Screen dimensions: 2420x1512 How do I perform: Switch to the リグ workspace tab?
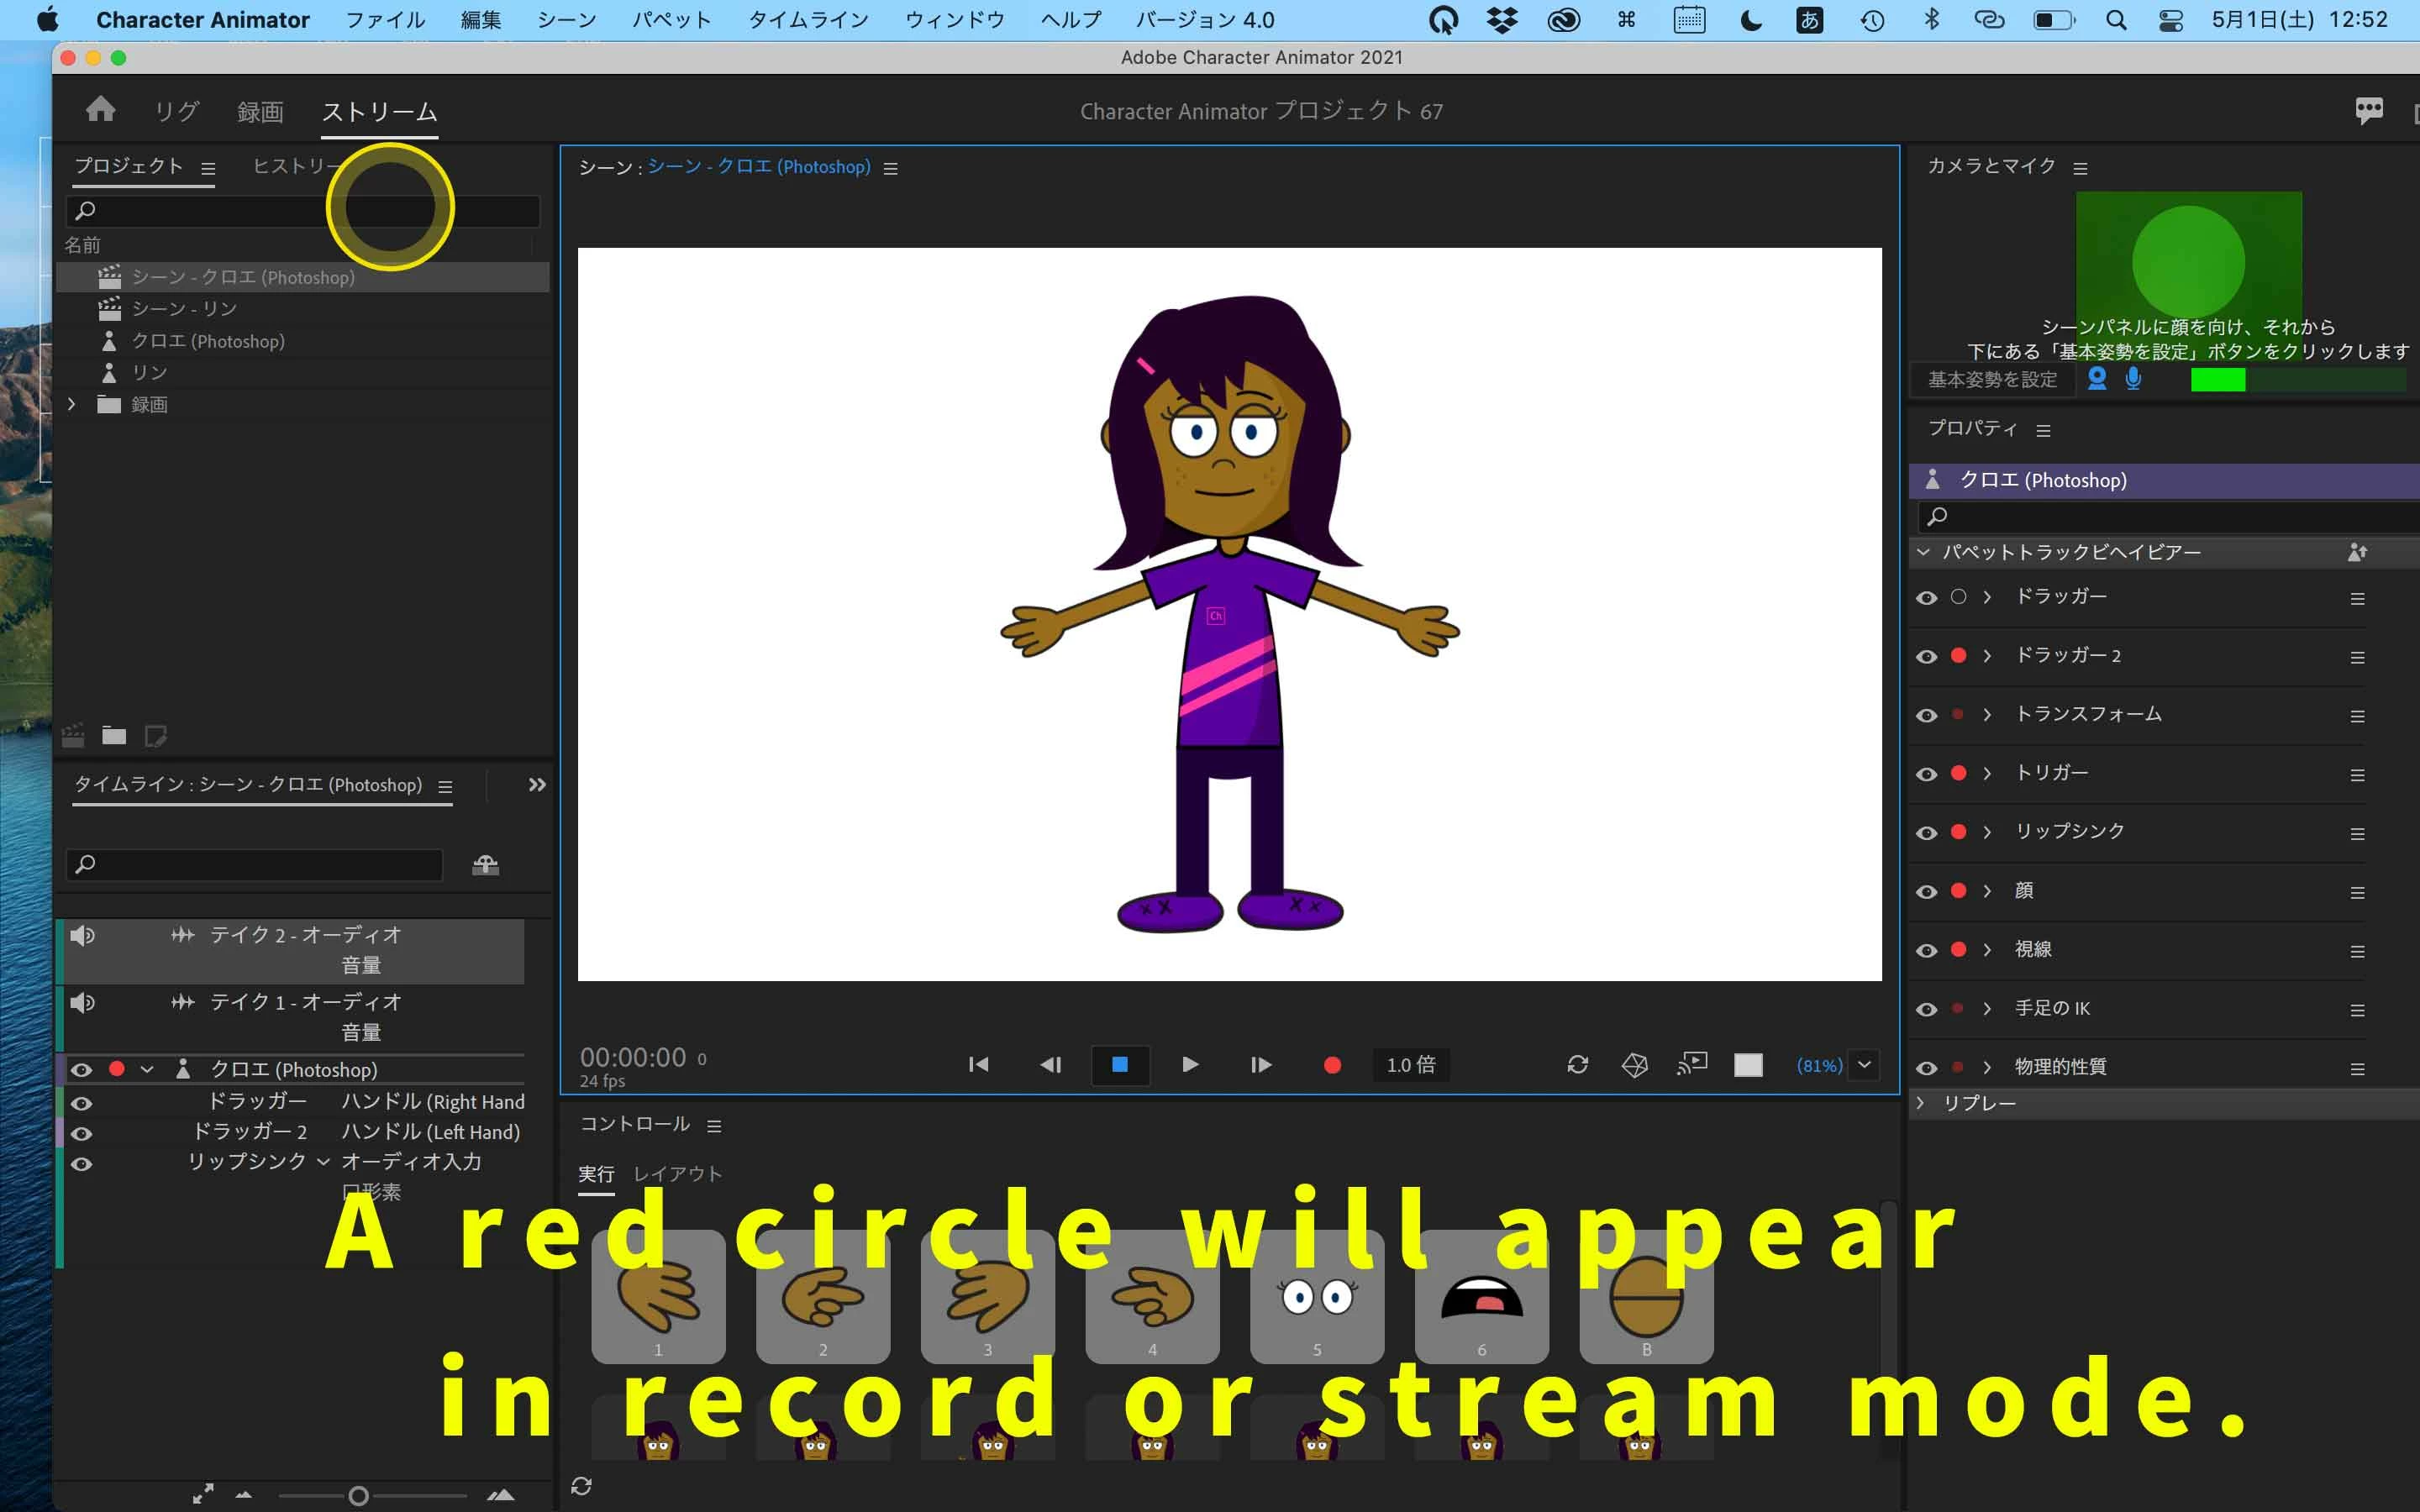pos(176,111)
